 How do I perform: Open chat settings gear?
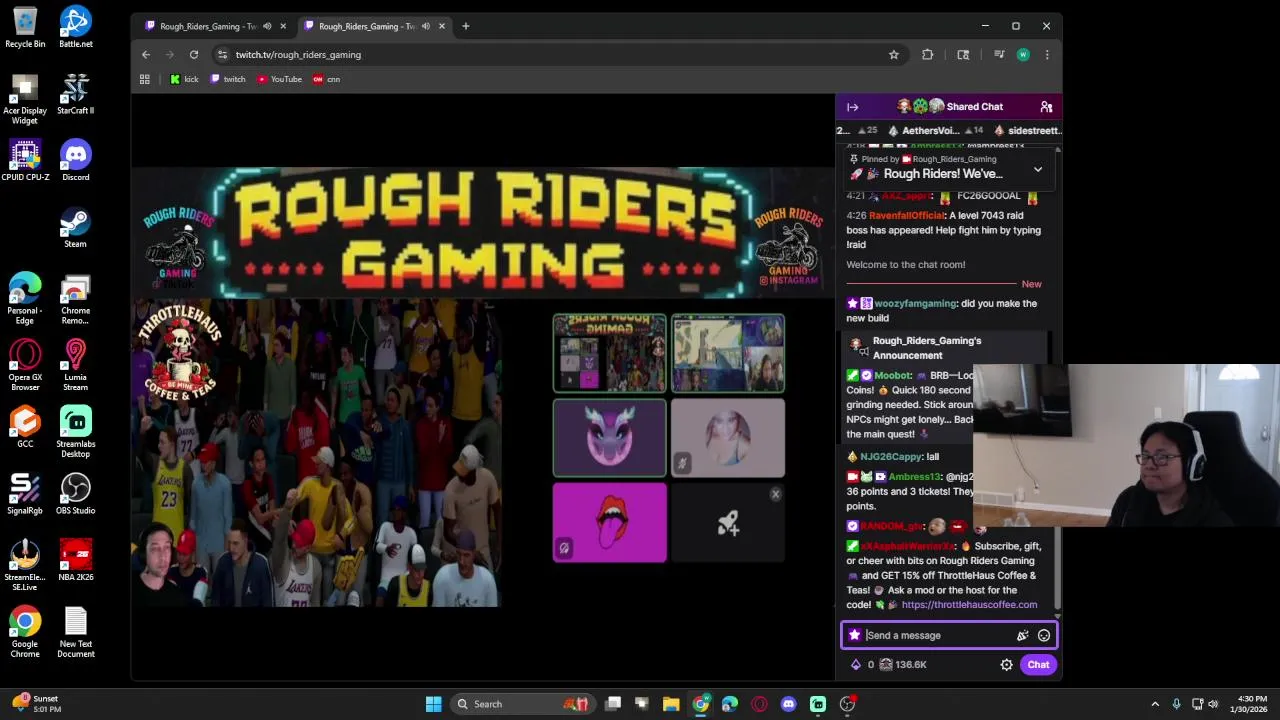(x=1006, y=665)
